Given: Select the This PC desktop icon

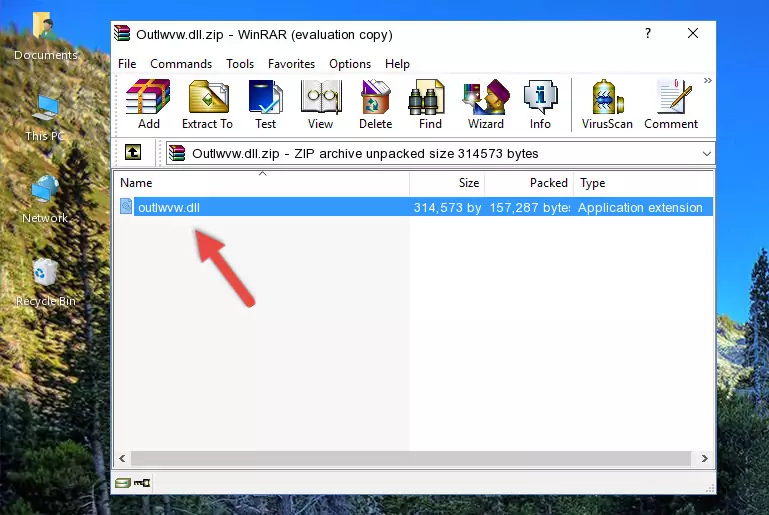Looking at the screenshot, I should 45,118.
